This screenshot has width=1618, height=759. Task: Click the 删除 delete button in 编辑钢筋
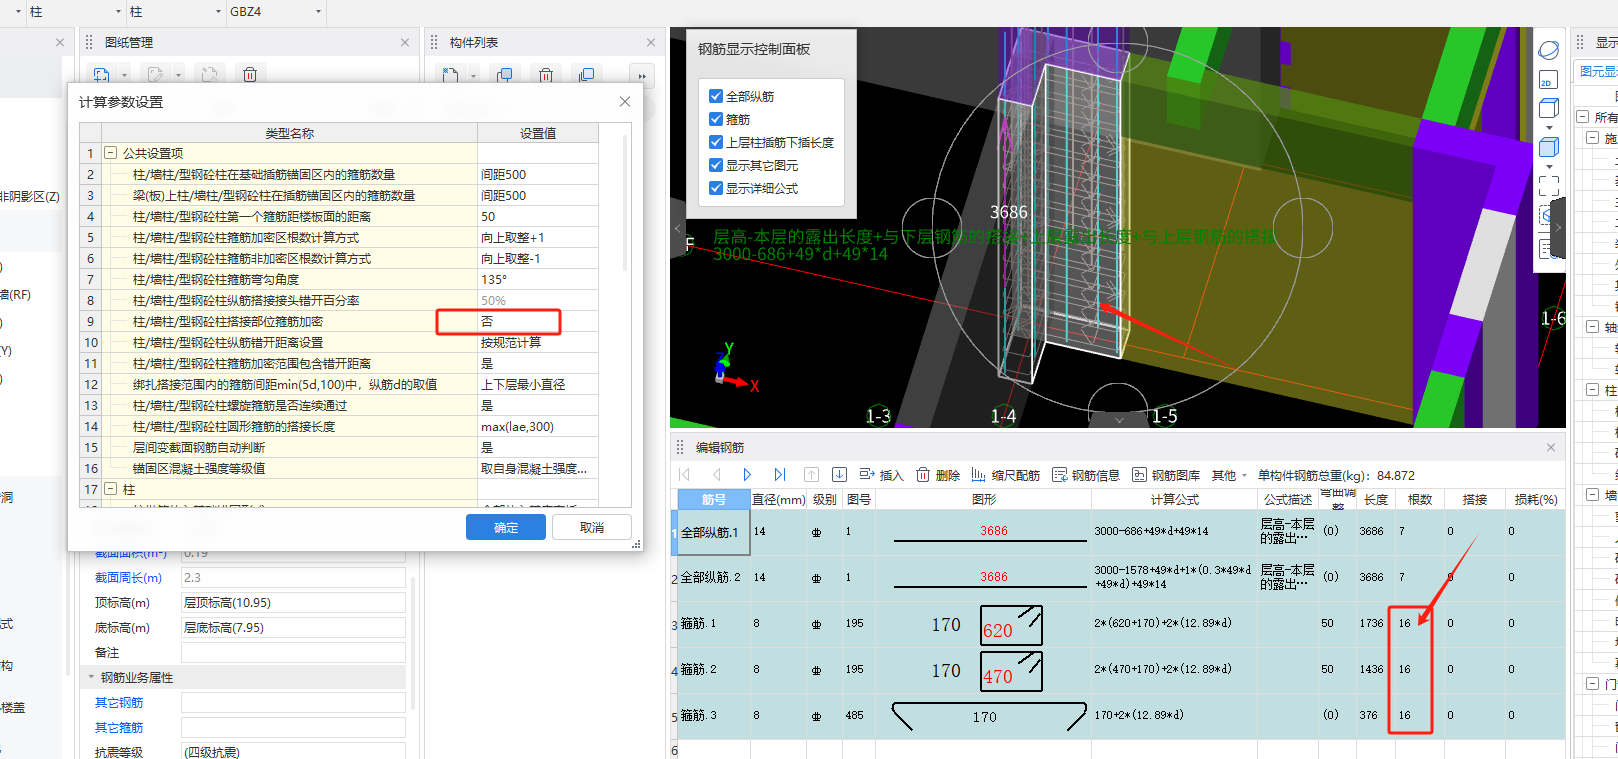click(938, 475)
